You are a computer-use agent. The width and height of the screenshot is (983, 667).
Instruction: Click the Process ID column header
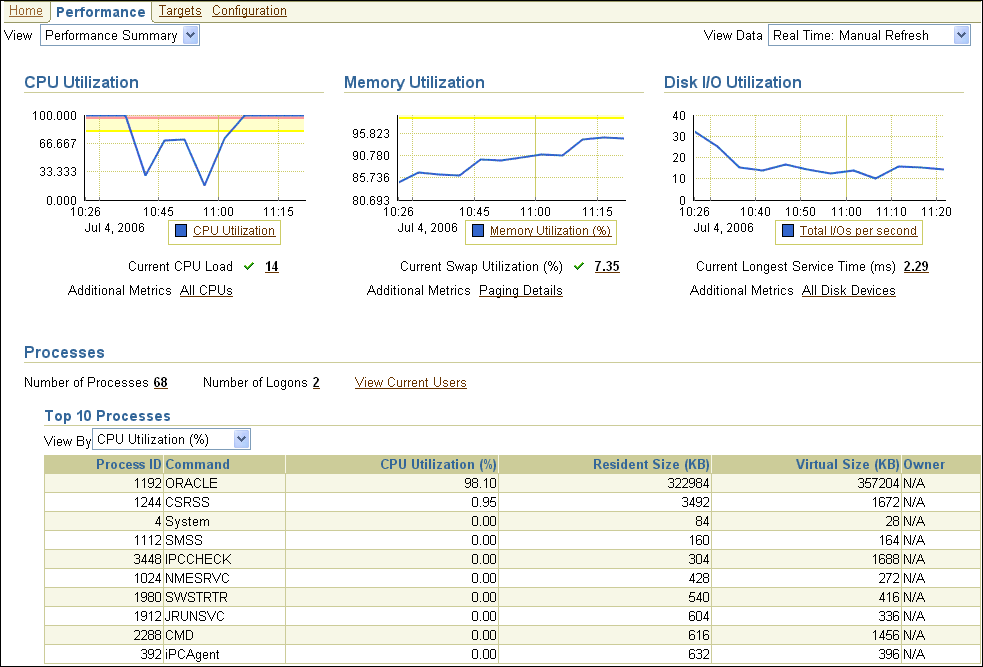point(128,465)
